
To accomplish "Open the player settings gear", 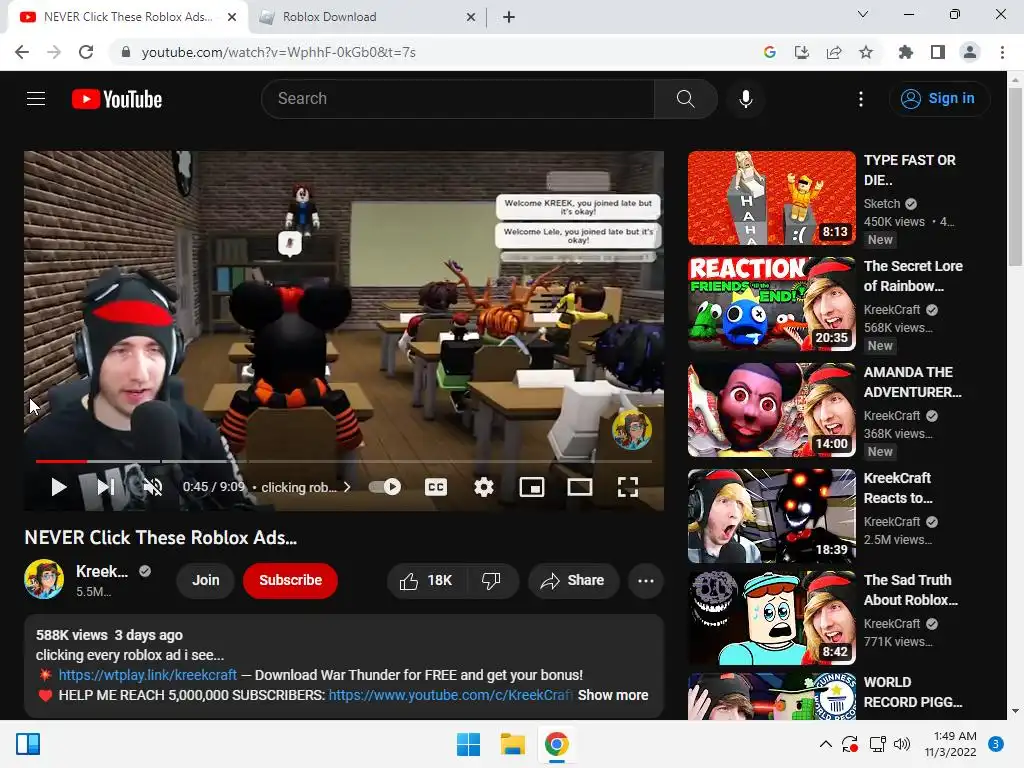I will pos(484,487).
